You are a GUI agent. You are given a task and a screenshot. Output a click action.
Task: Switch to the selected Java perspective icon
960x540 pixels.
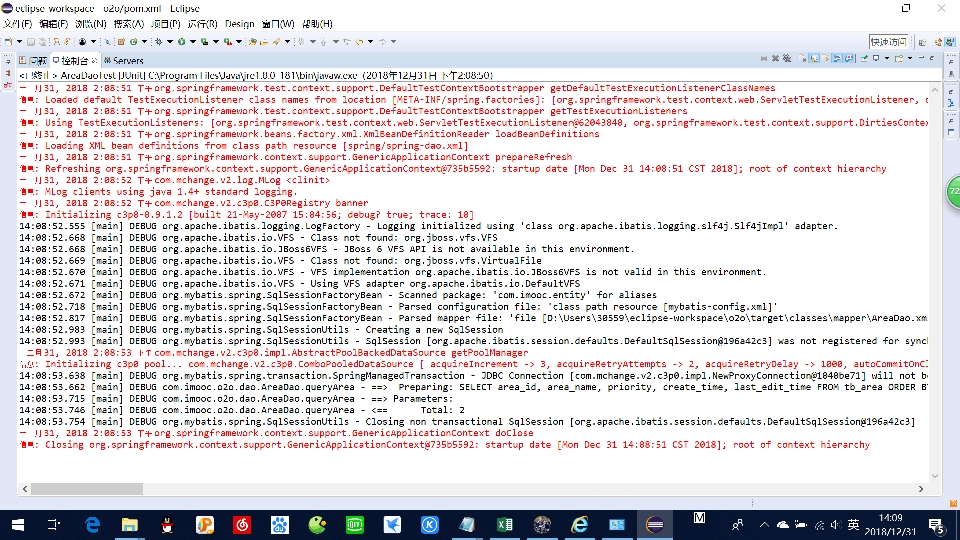(950, 42)
